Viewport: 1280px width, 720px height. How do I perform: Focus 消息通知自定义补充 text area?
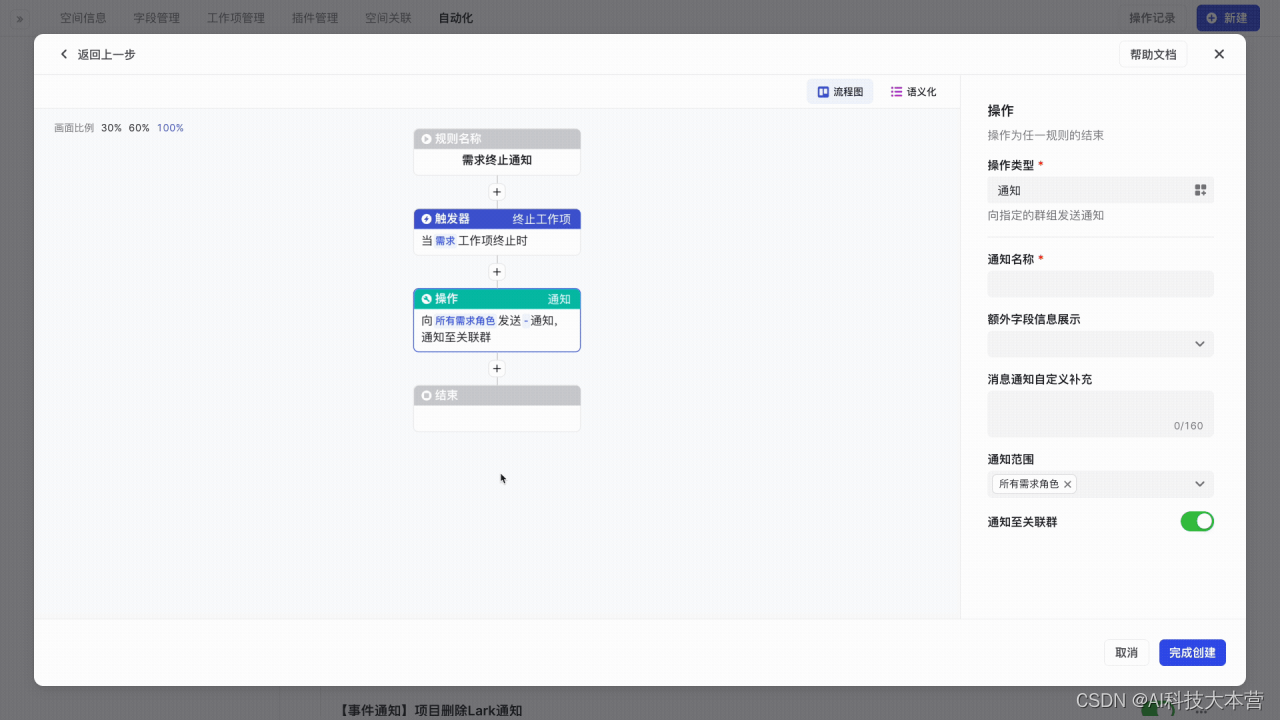tap(1100, 414)
